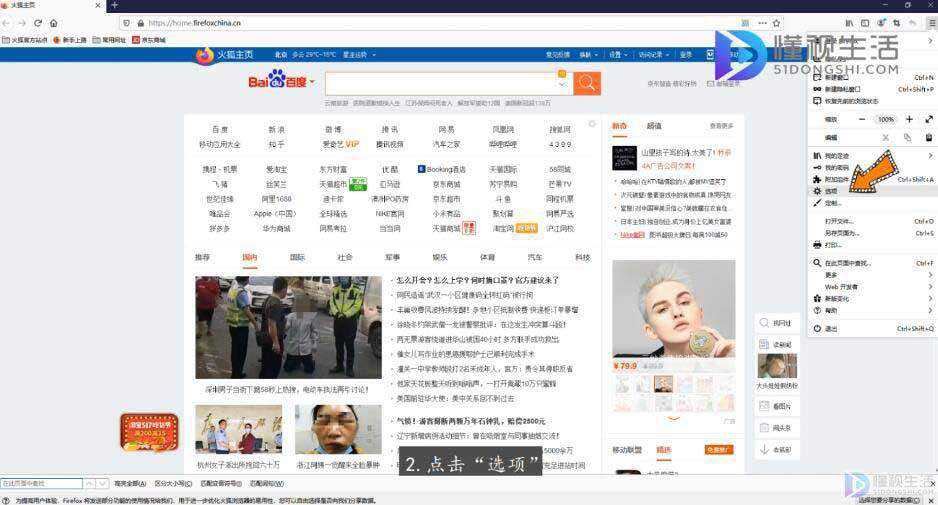Reload the current page
Screen dimensions: 938x505
coord(38,23)
